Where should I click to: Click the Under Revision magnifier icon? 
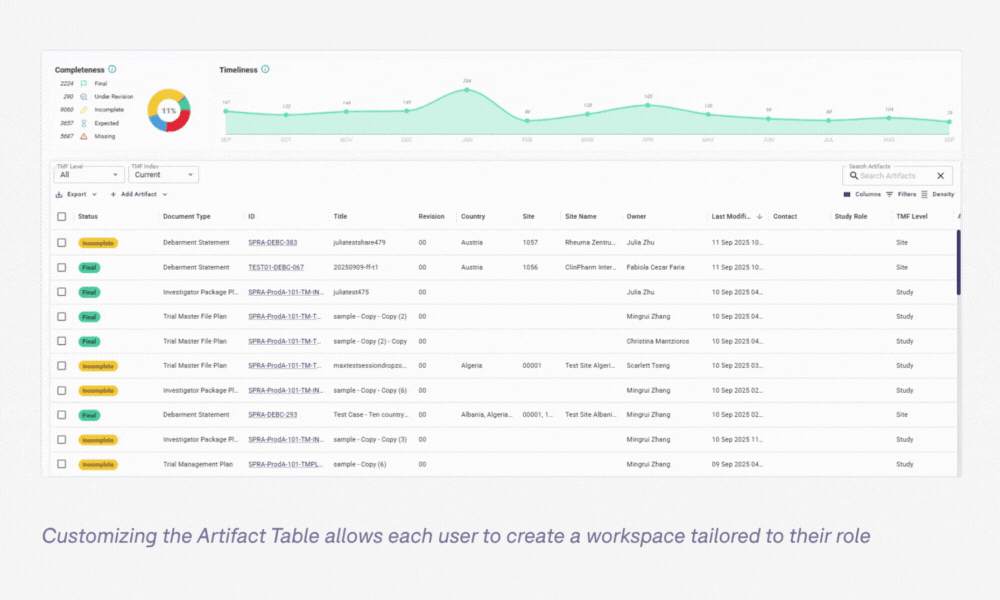pos(83,97)
